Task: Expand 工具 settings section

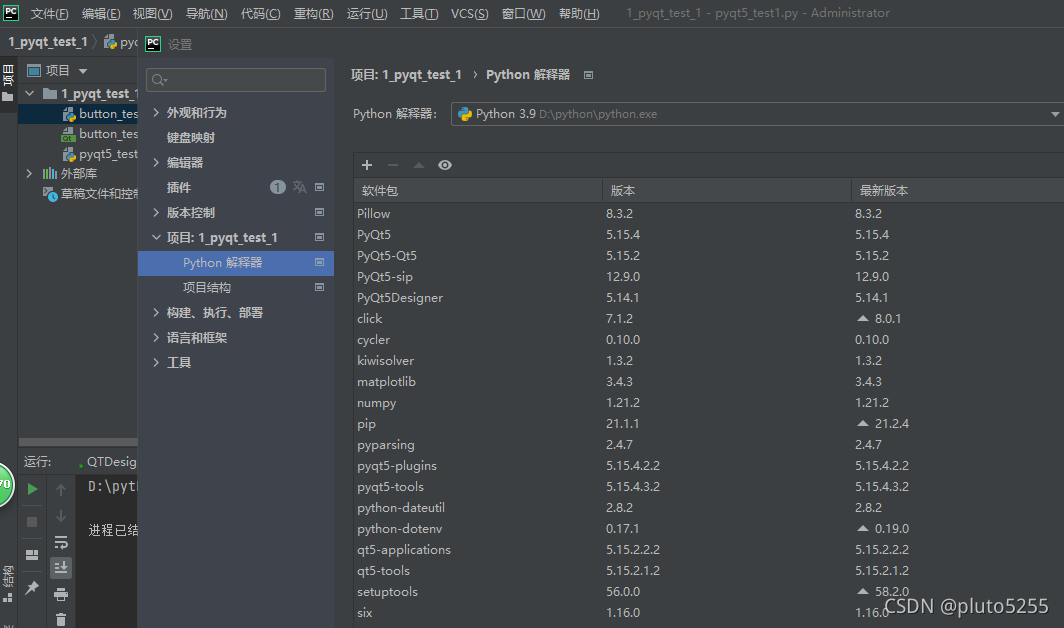Action: pyautogui.click(x=156, y=363)
